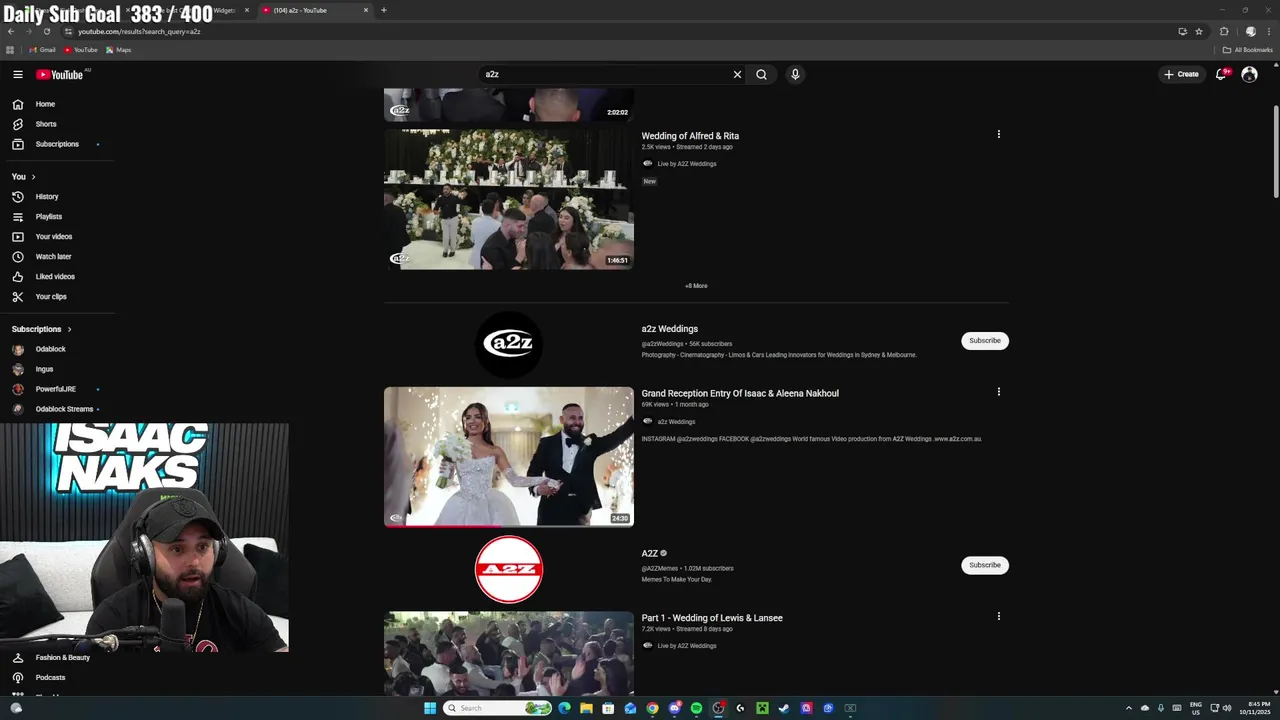Clear the search query with X
This screenshot has height=720, width=1280.
point(737,74)
